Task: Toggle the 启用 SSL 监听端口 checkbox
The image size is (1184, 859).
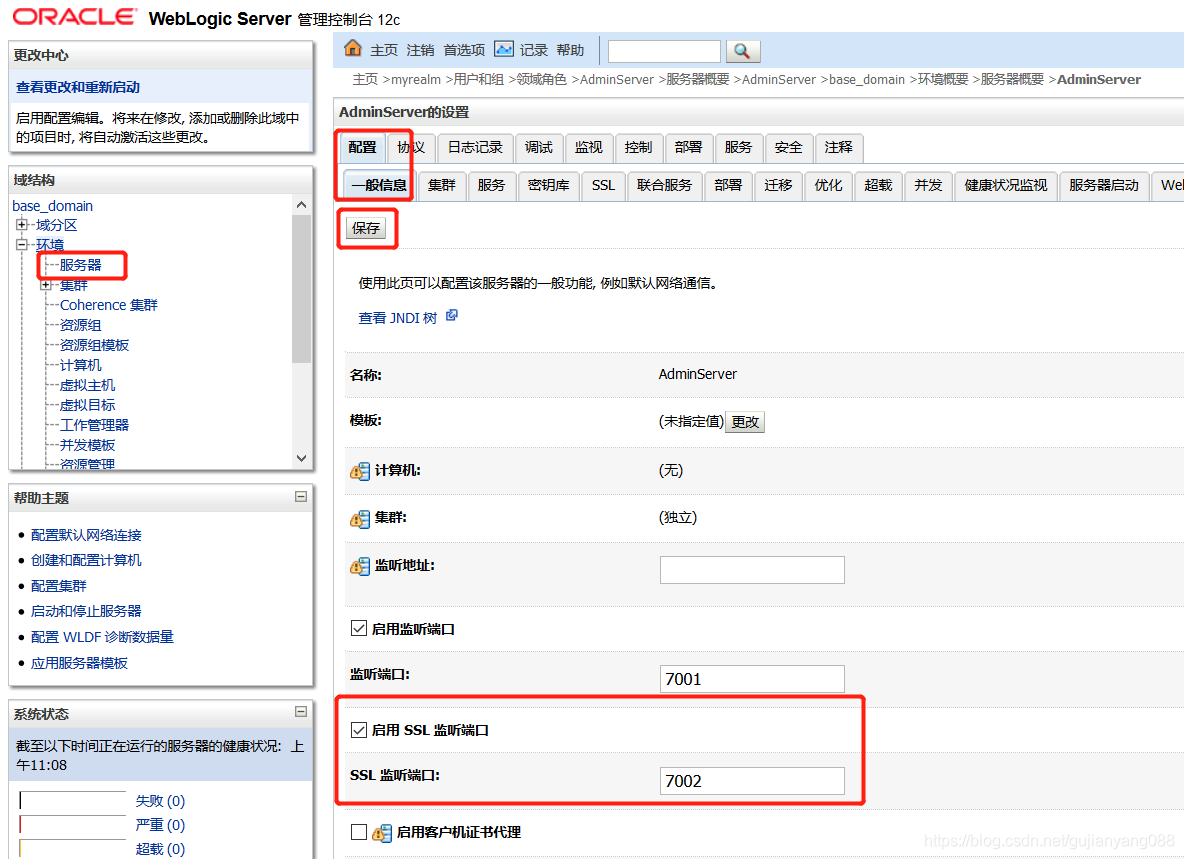Action: click(359, 730)
